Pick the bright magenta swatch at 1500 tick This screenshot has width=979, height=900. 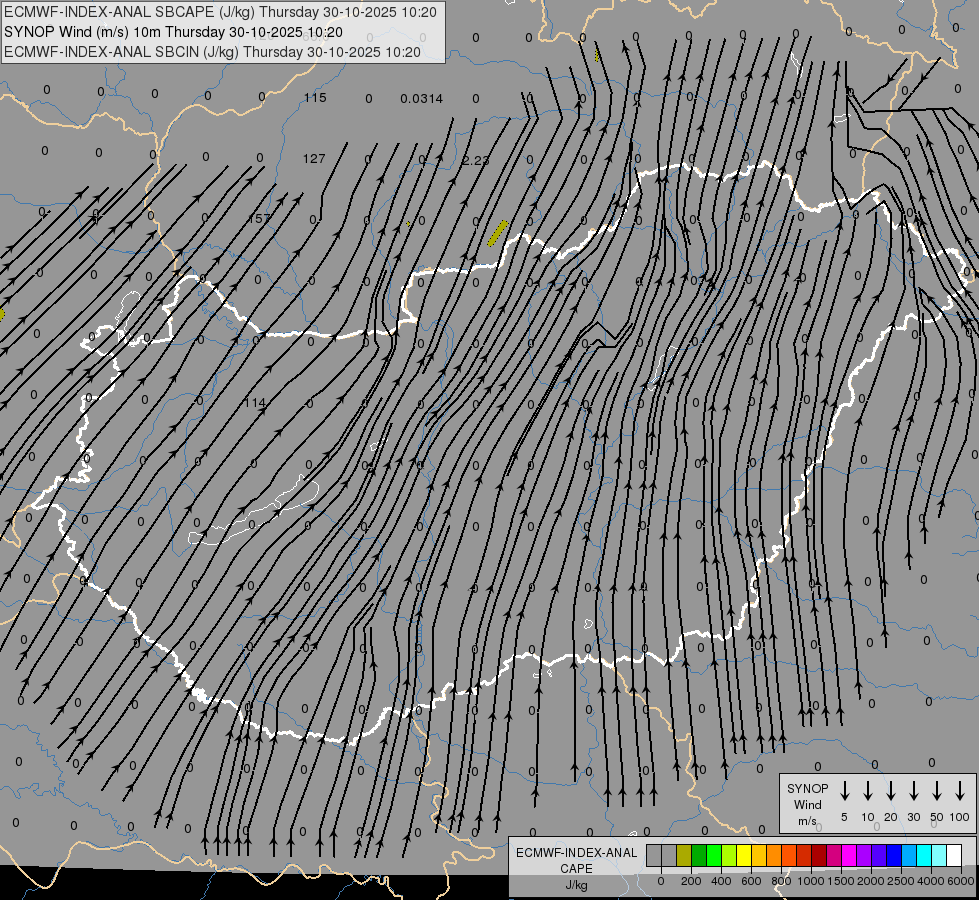(x=849, y=855)
